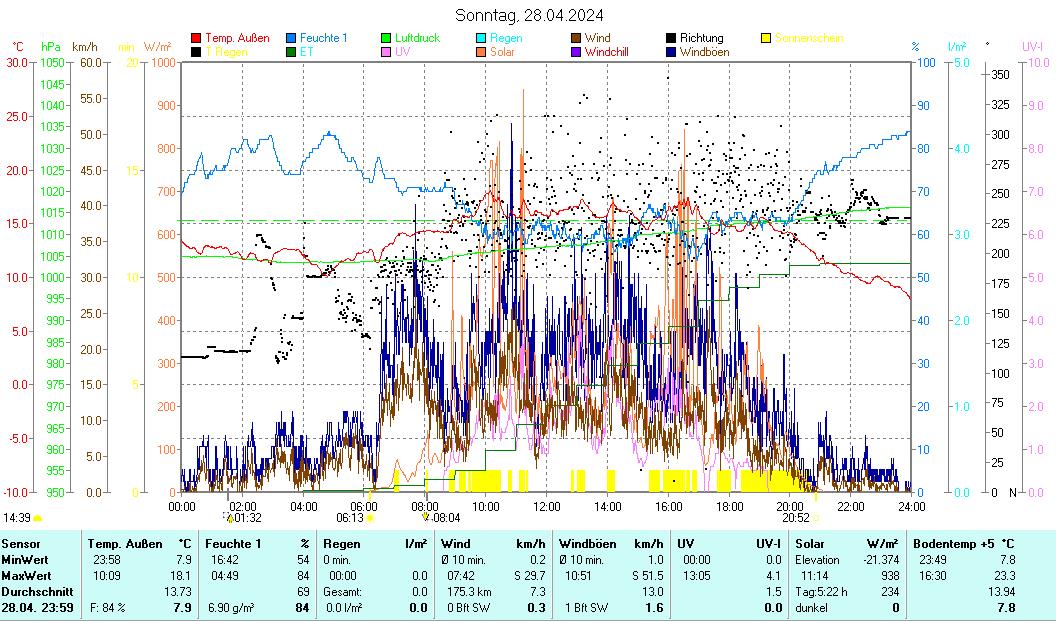Click the hPa axis unit label
Screen dimensions: 1056x622
(x=51, y=46)
